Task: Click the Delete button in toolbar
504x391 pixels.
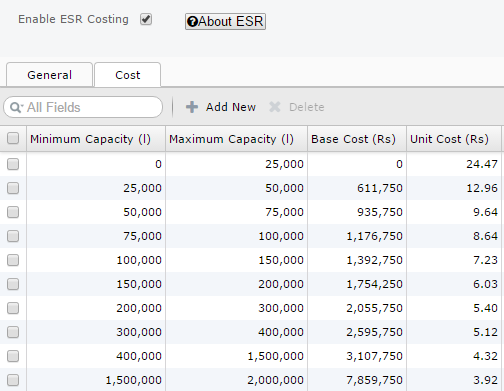Action: pos(297,107)
